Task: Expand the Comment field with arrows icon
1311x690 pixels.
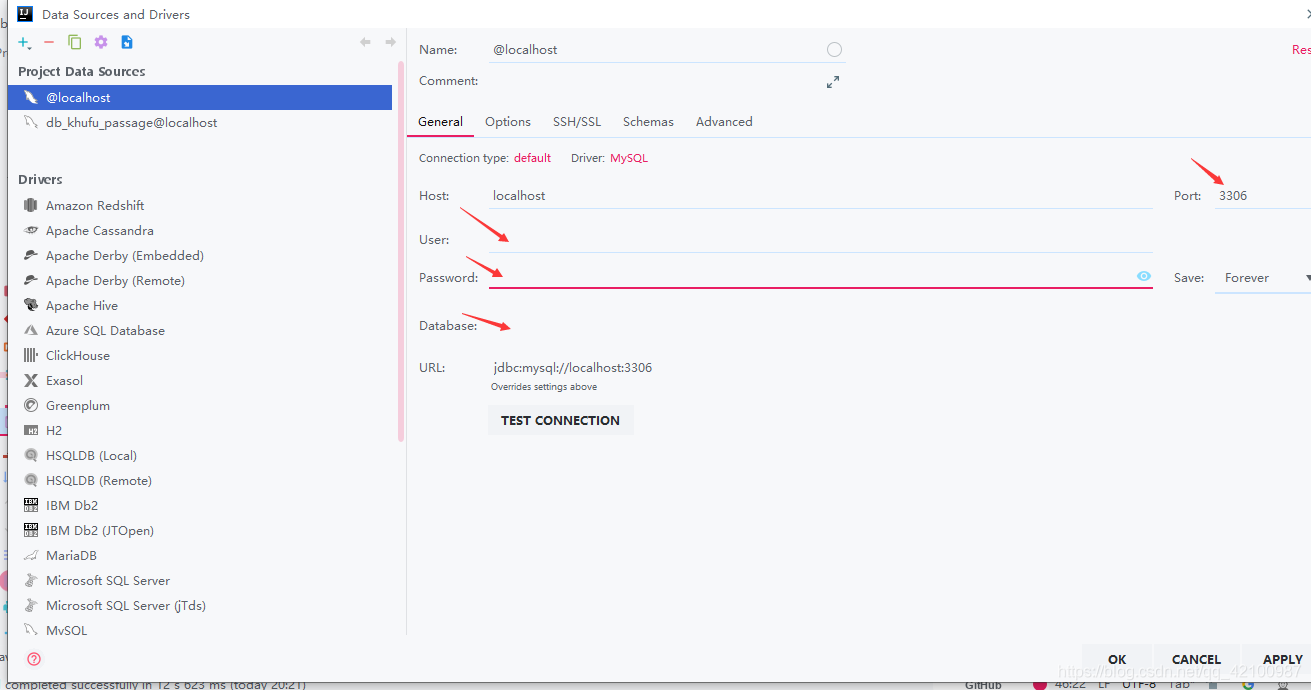Action: click(x=833, y=82)
